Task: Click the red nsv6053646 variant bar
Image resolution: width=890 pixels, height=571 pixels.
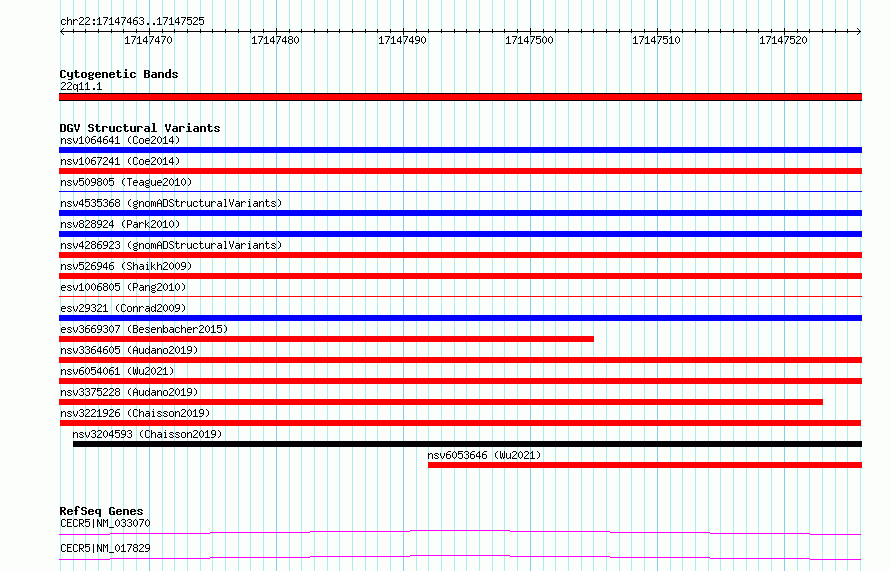Action: point(645,465)
